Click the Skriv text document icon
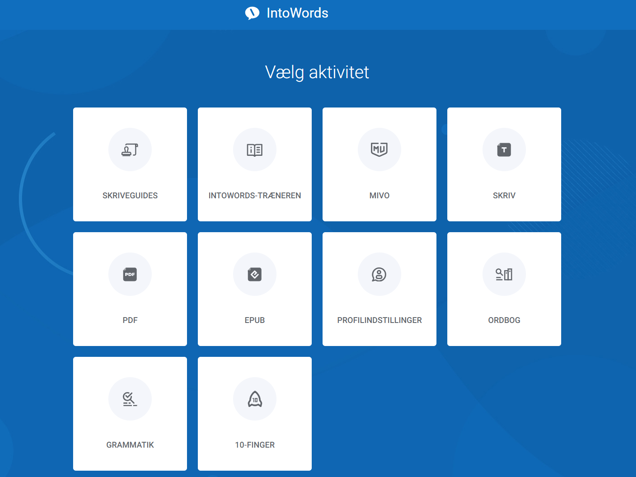This screenshot has width=636, height=477. [504, 150]
